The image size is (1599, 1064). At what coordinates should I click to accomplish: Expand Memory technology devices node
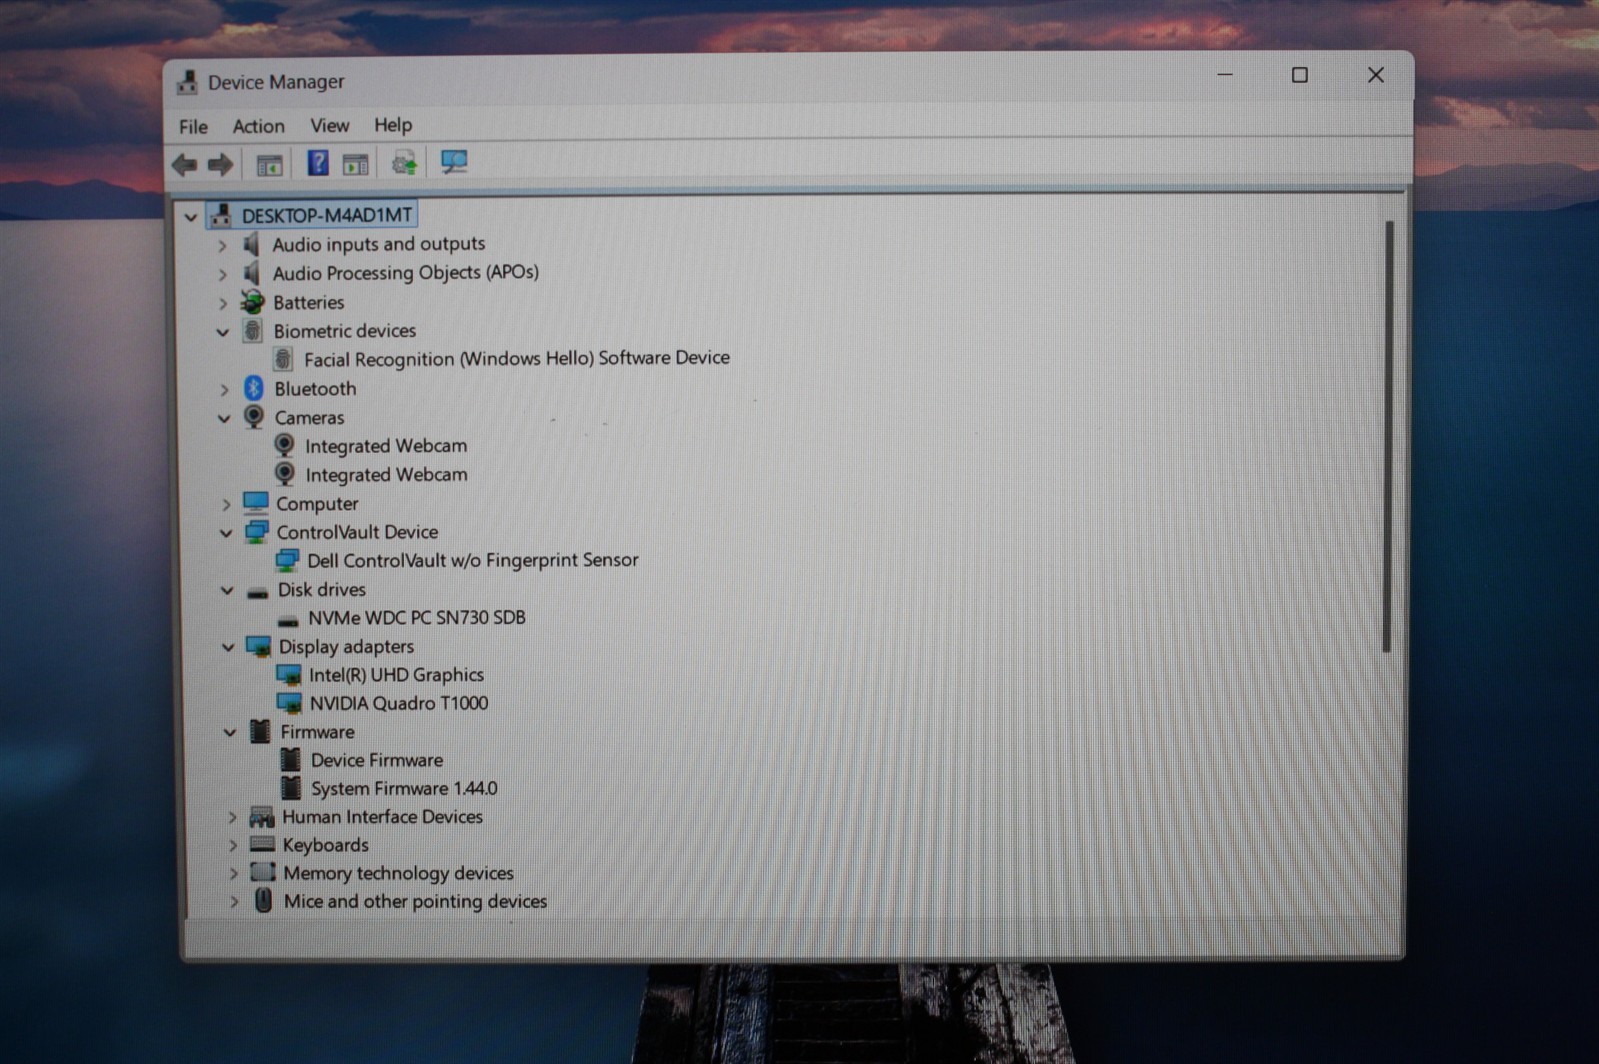click(233, 874)
